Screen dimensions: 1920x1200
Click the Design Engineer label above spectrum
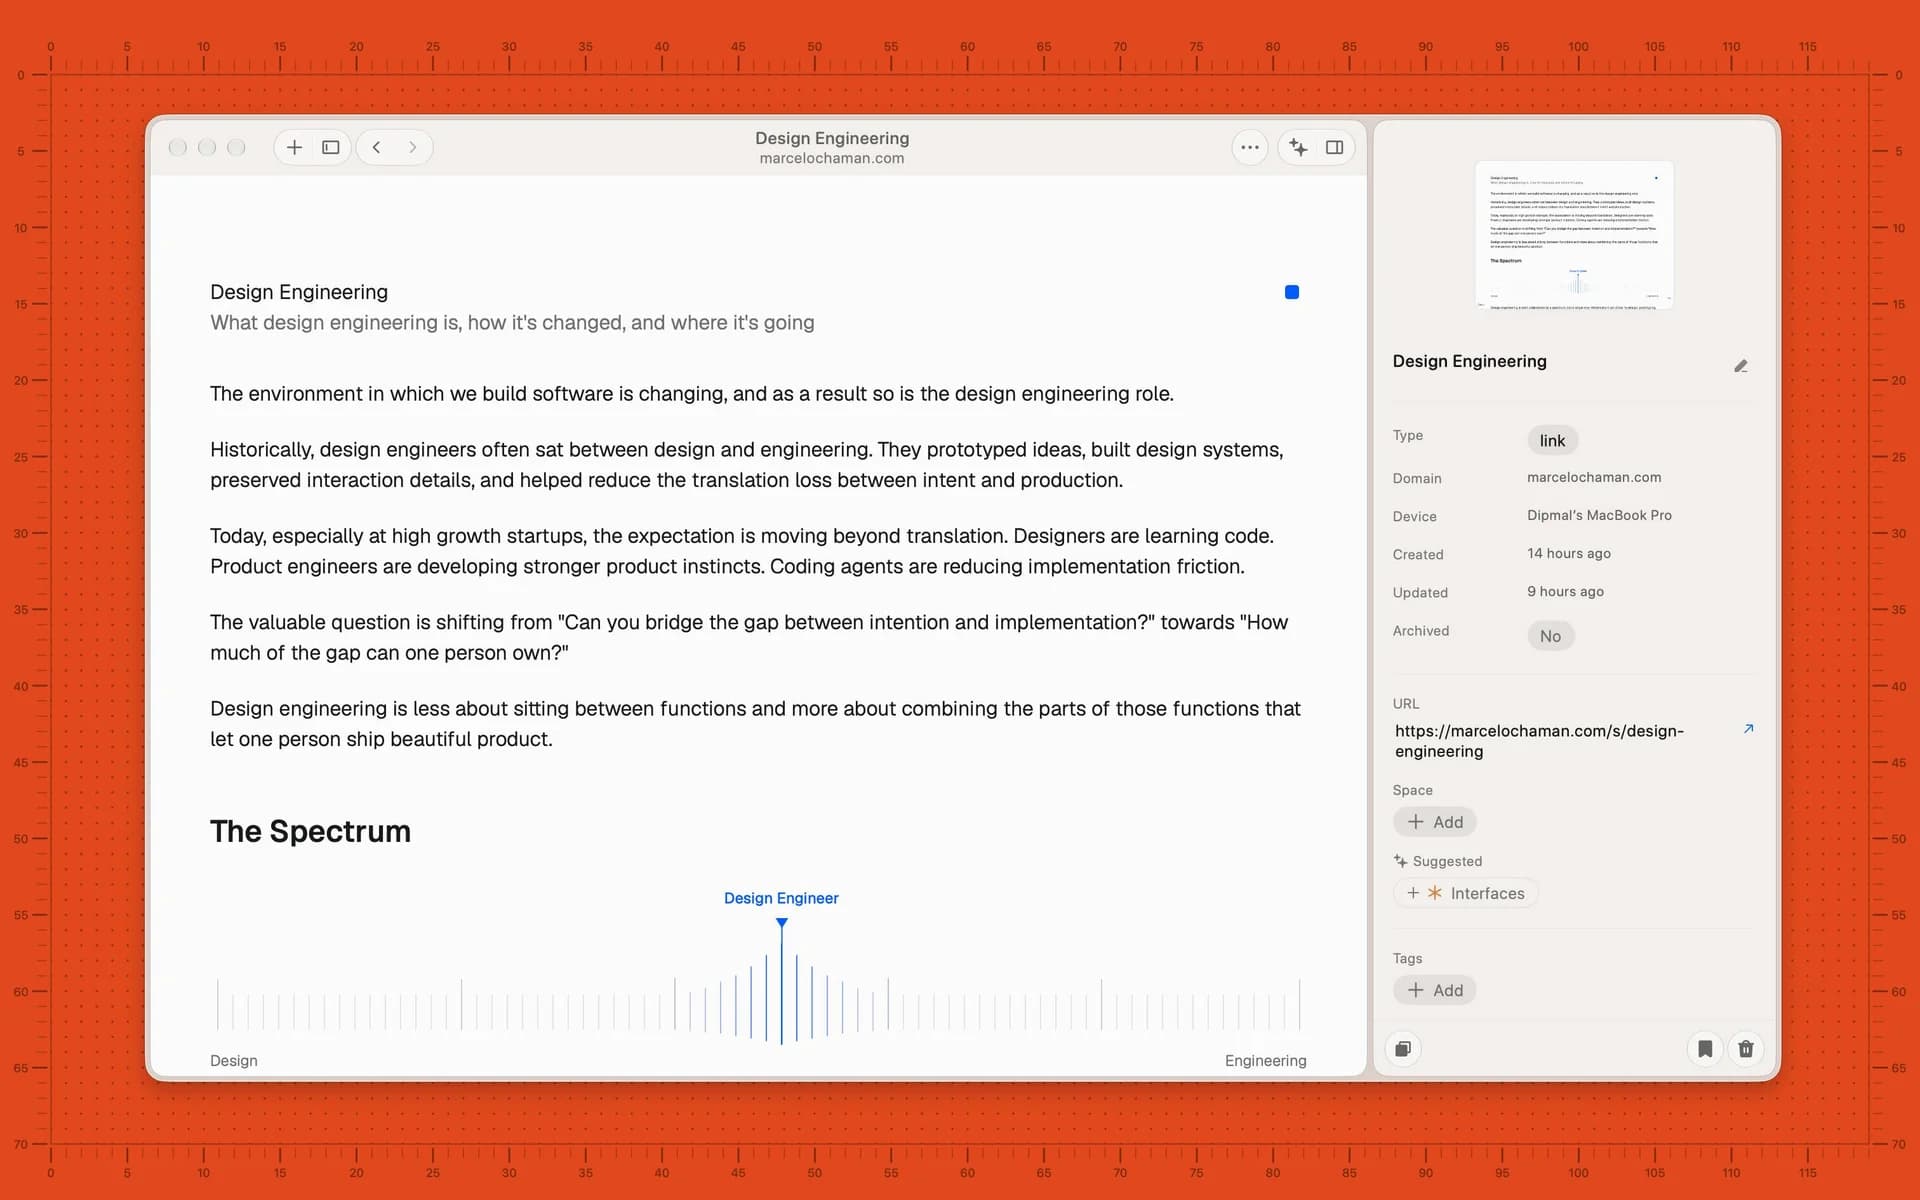781,898
